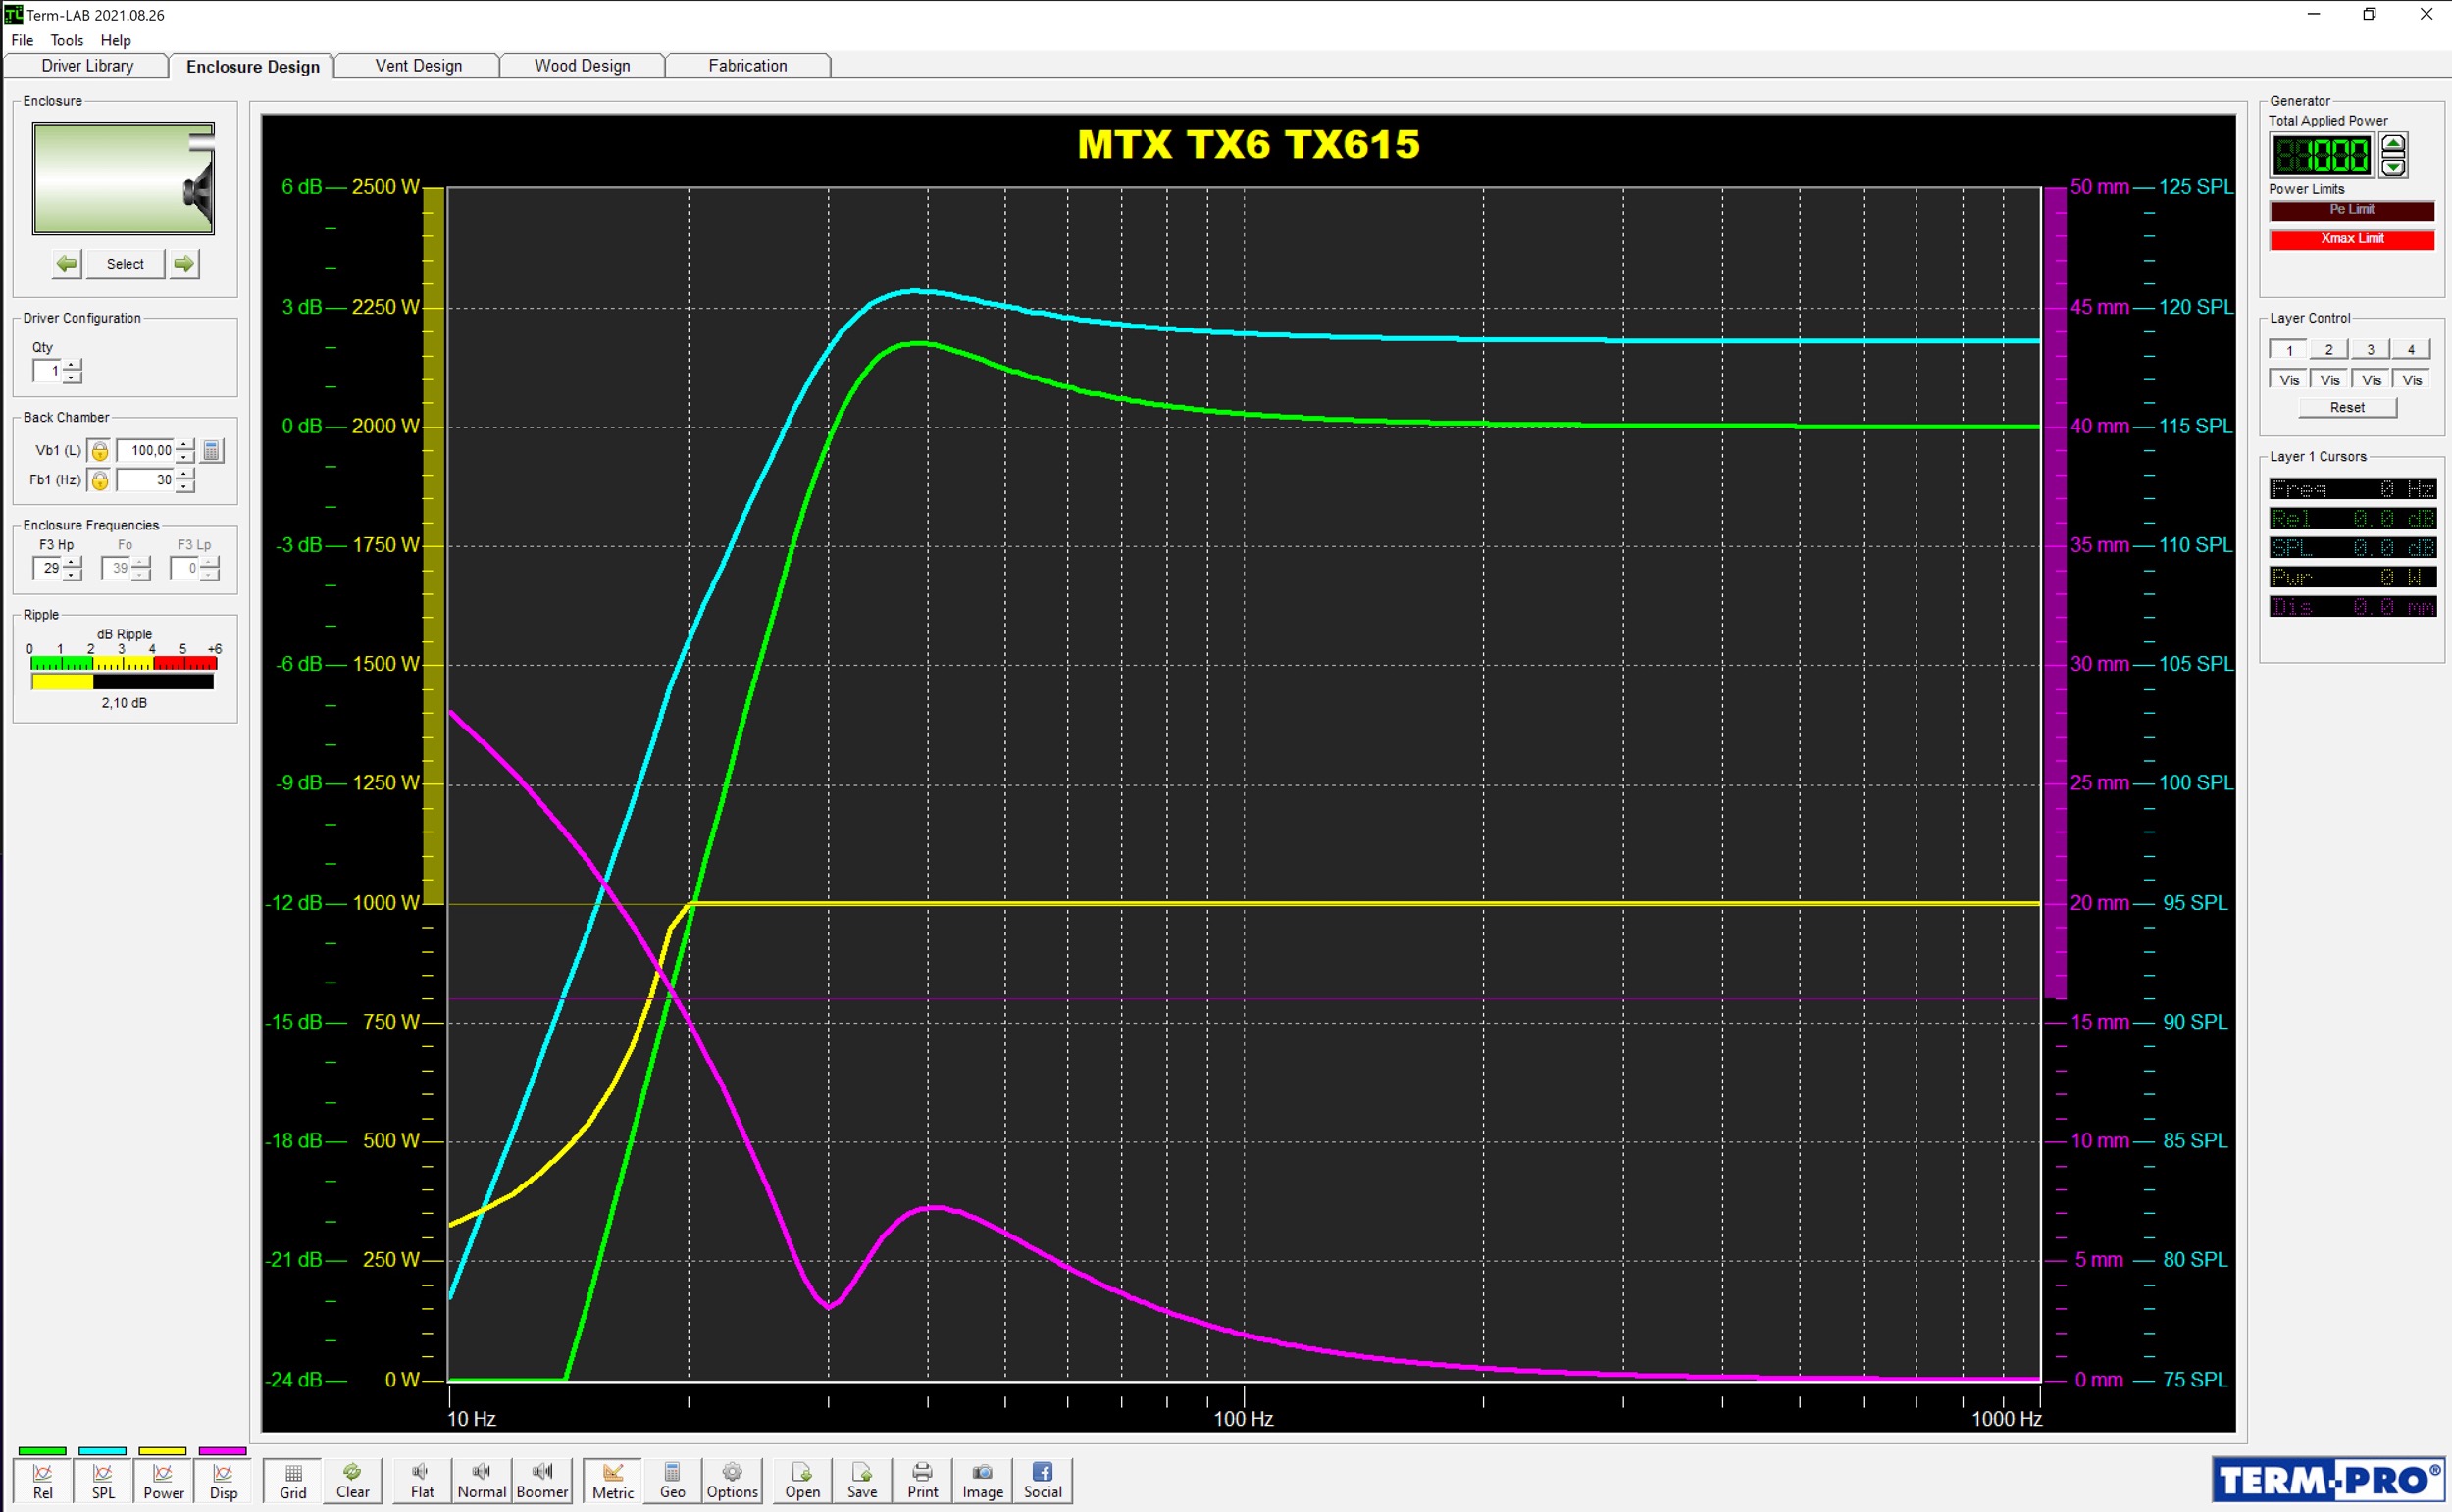Switch to Boomer playback mode
The width and height of the screenshot is (2452, 1512).
542,1480
